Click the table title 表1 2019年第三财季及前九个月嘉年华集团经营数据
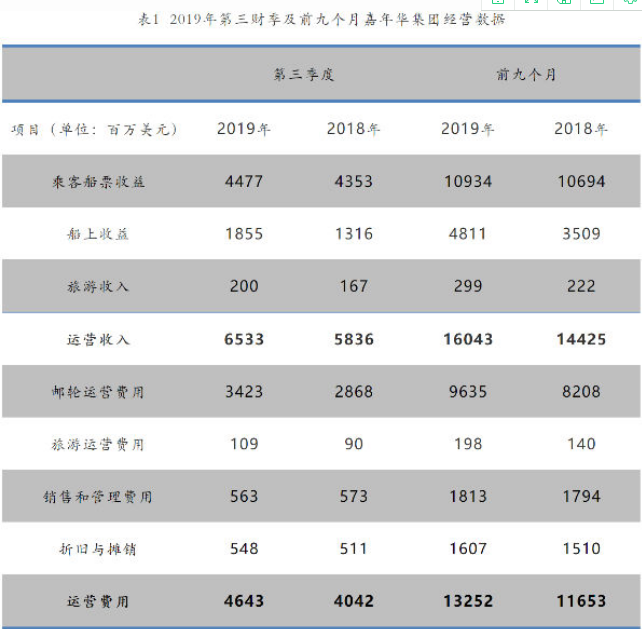Screen dimensions: 642x629 [x=321, y=19]
